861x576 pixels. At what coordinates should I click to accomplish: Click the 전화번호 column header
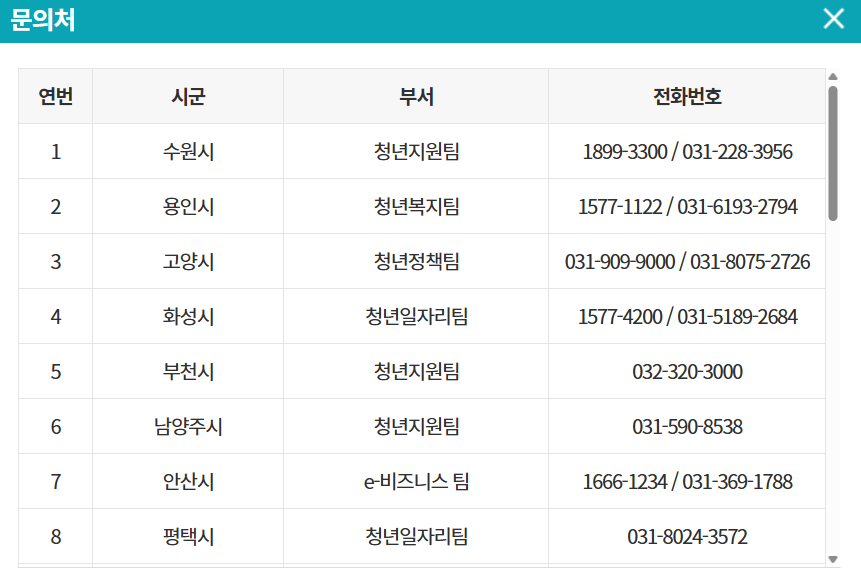coord(687,95)
